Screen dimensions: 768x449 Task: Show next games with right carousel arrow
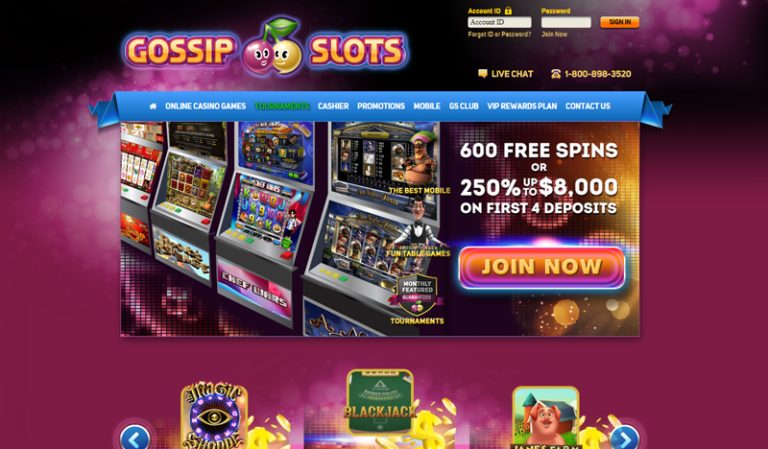coord(624,437)
